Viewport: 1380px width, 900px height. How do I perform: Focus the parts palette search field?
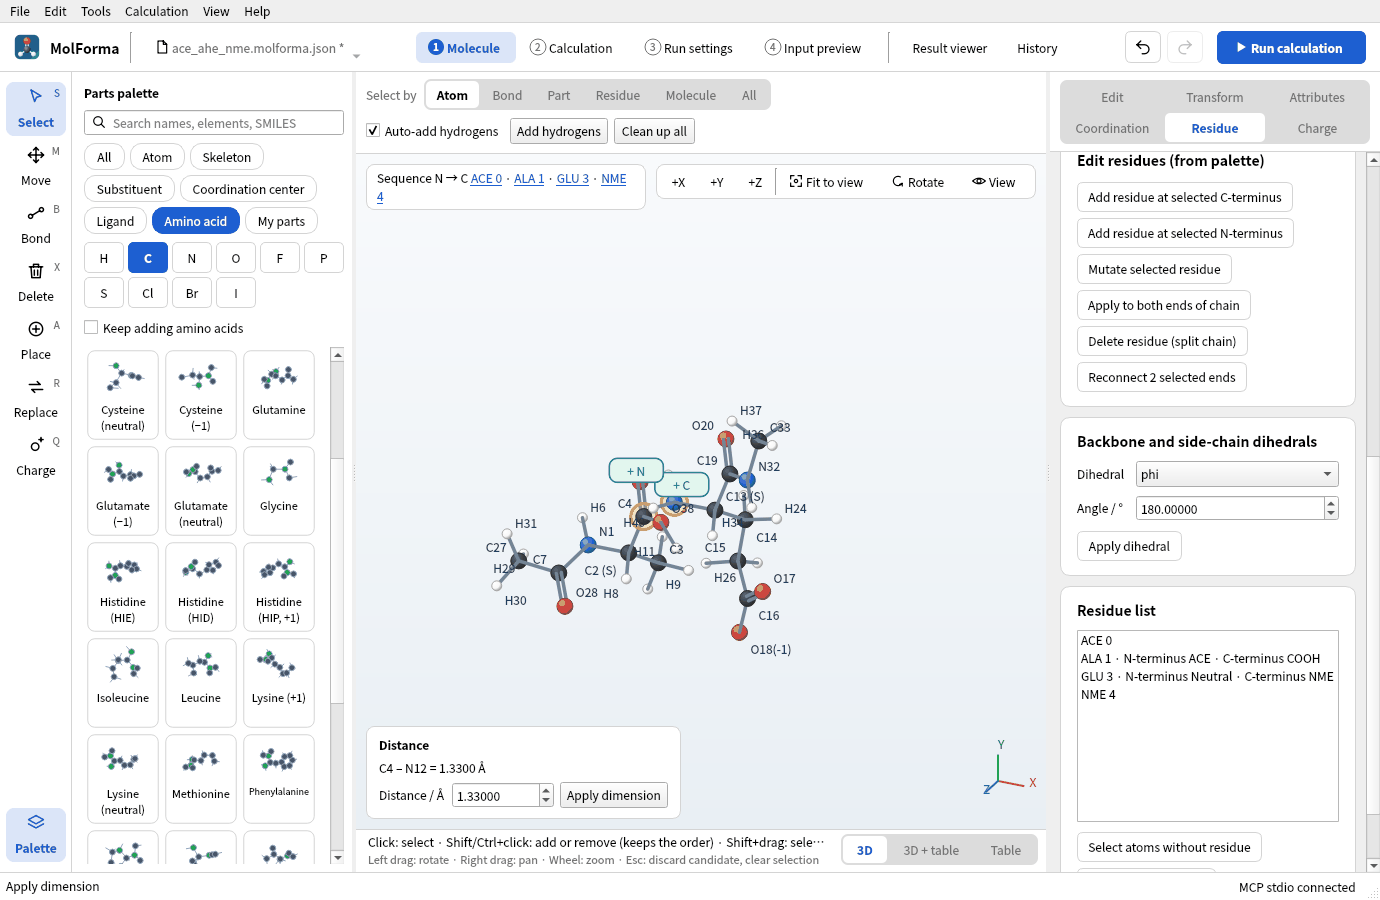click(x=214, y=123)
